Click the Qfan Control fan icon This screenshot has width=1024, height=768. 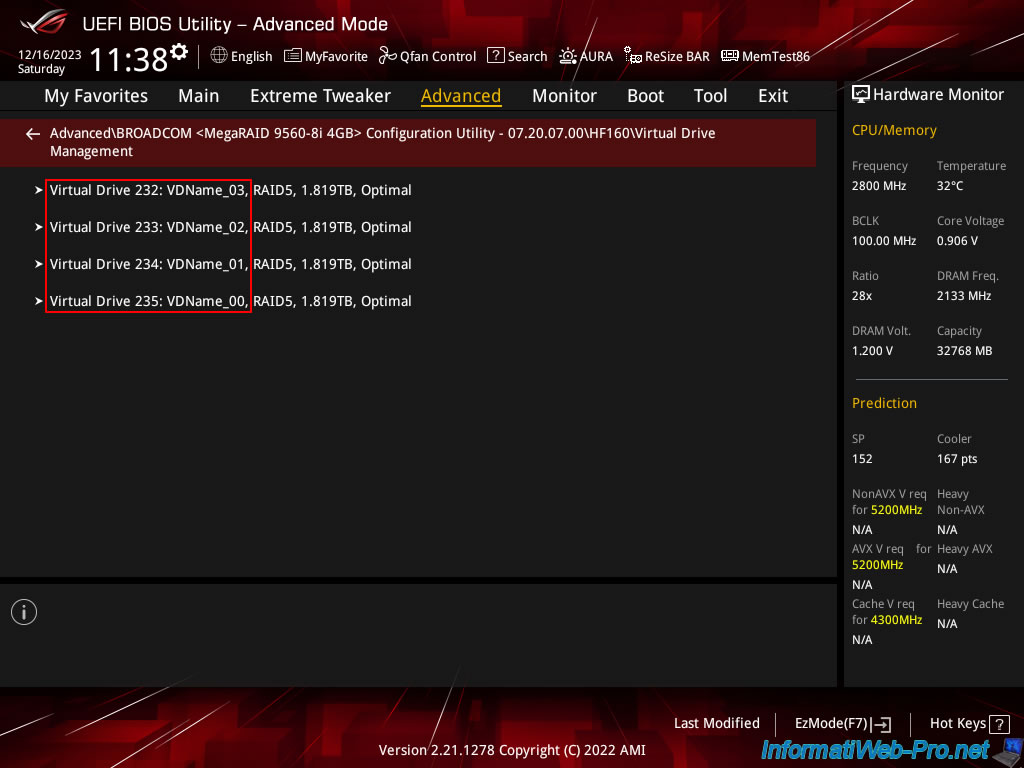coord(388,56)
